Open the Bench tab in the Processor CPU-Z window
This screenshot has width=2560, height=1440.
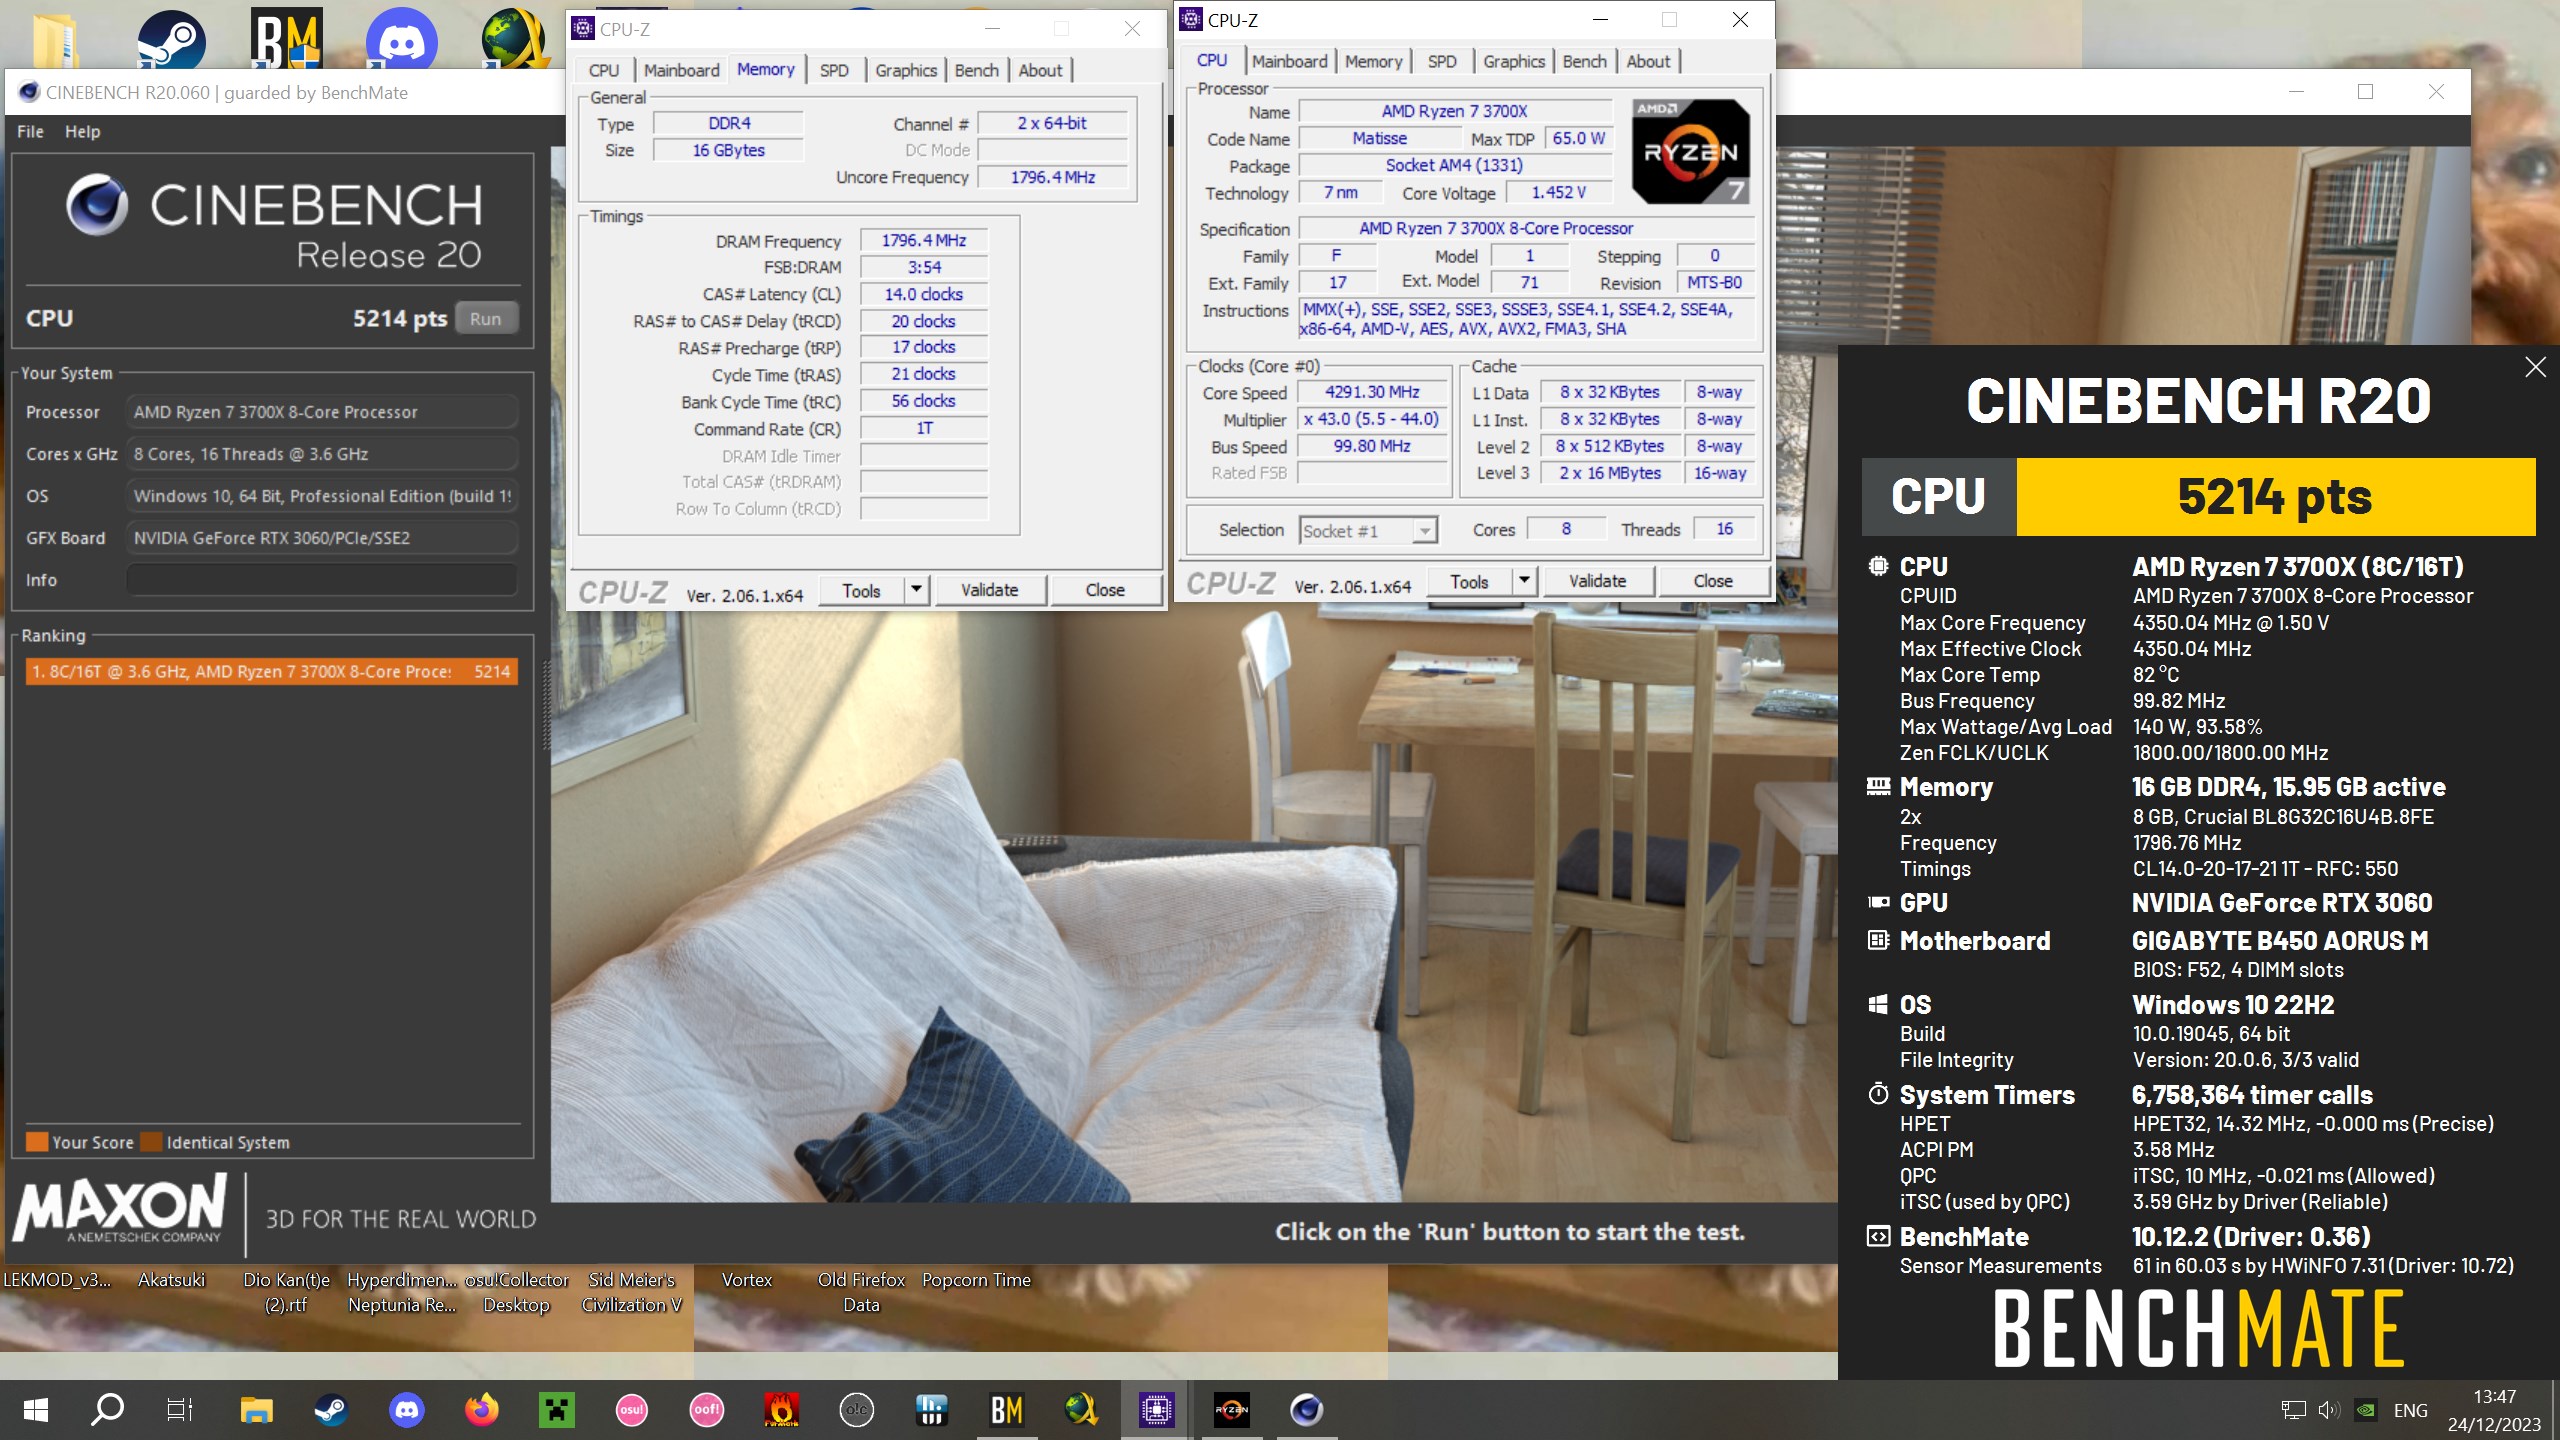(1584, 61)
